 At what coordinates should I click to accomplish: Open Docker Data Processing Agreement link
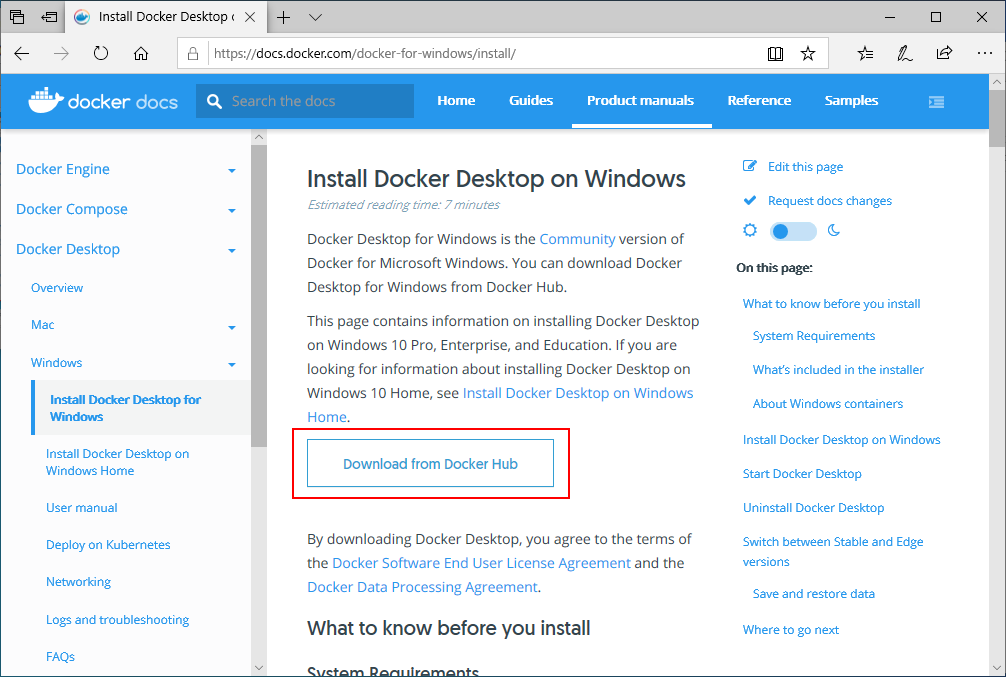422,587
